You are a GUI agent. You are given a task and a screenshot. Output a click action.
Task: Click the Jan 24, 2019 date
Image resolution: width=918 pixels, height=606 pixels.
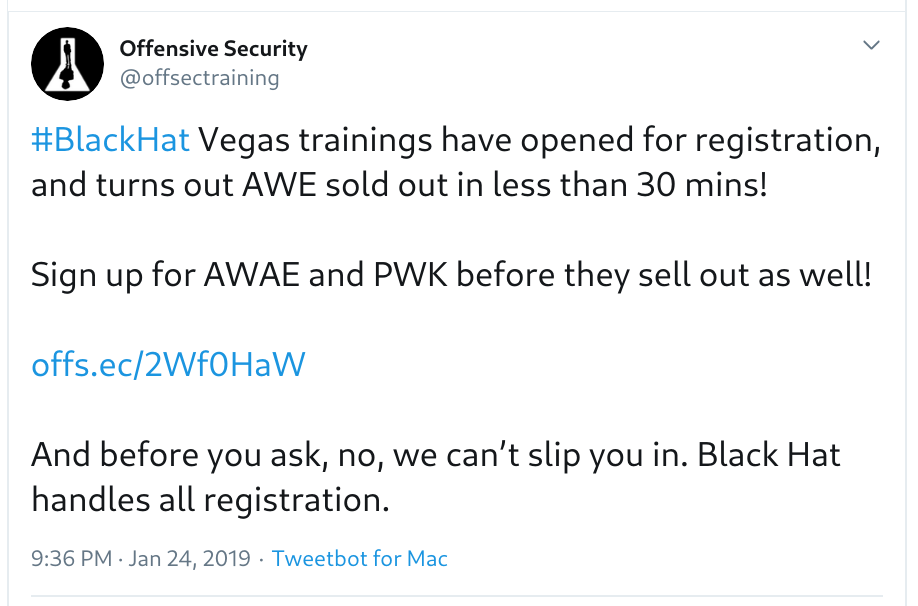click(188, 558)
